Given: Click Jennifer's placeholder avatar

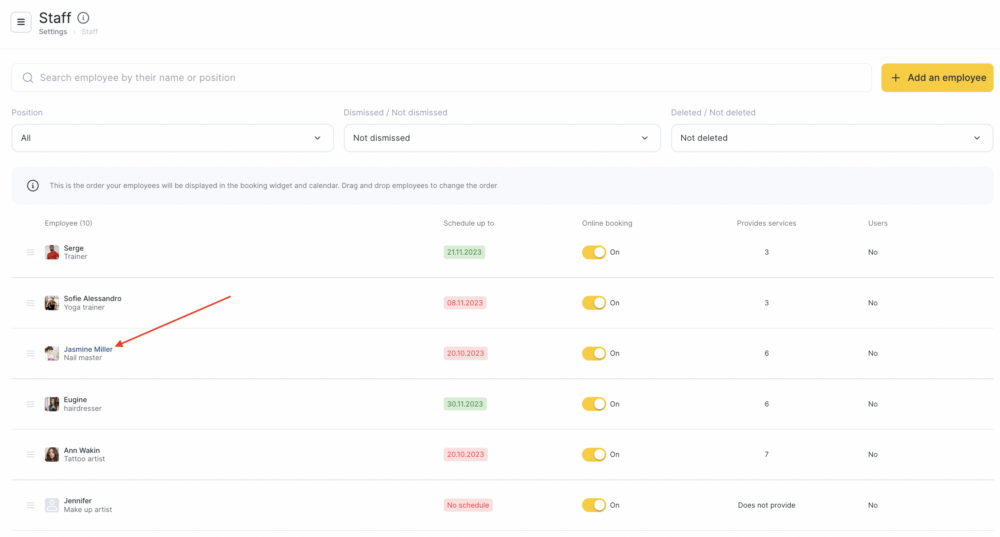Looking at the screenshot, I should (52, 505).
